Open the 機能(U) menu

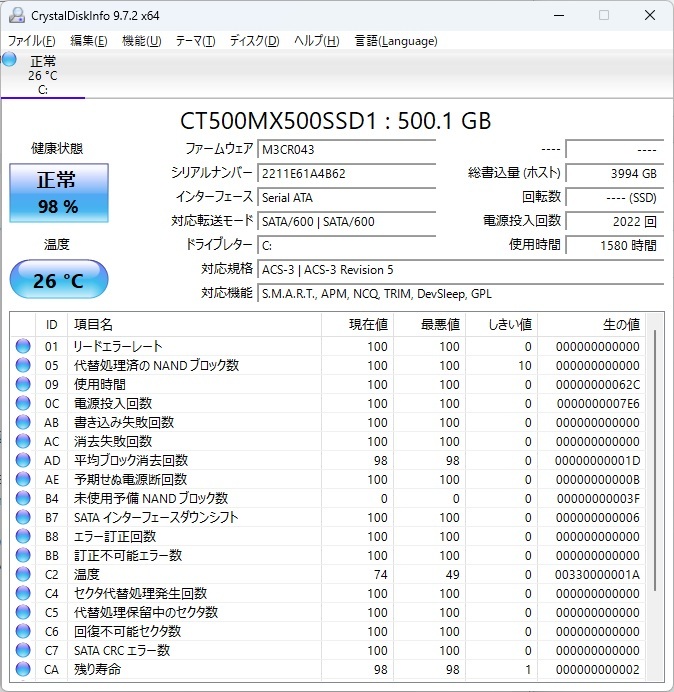pos(141,41)
